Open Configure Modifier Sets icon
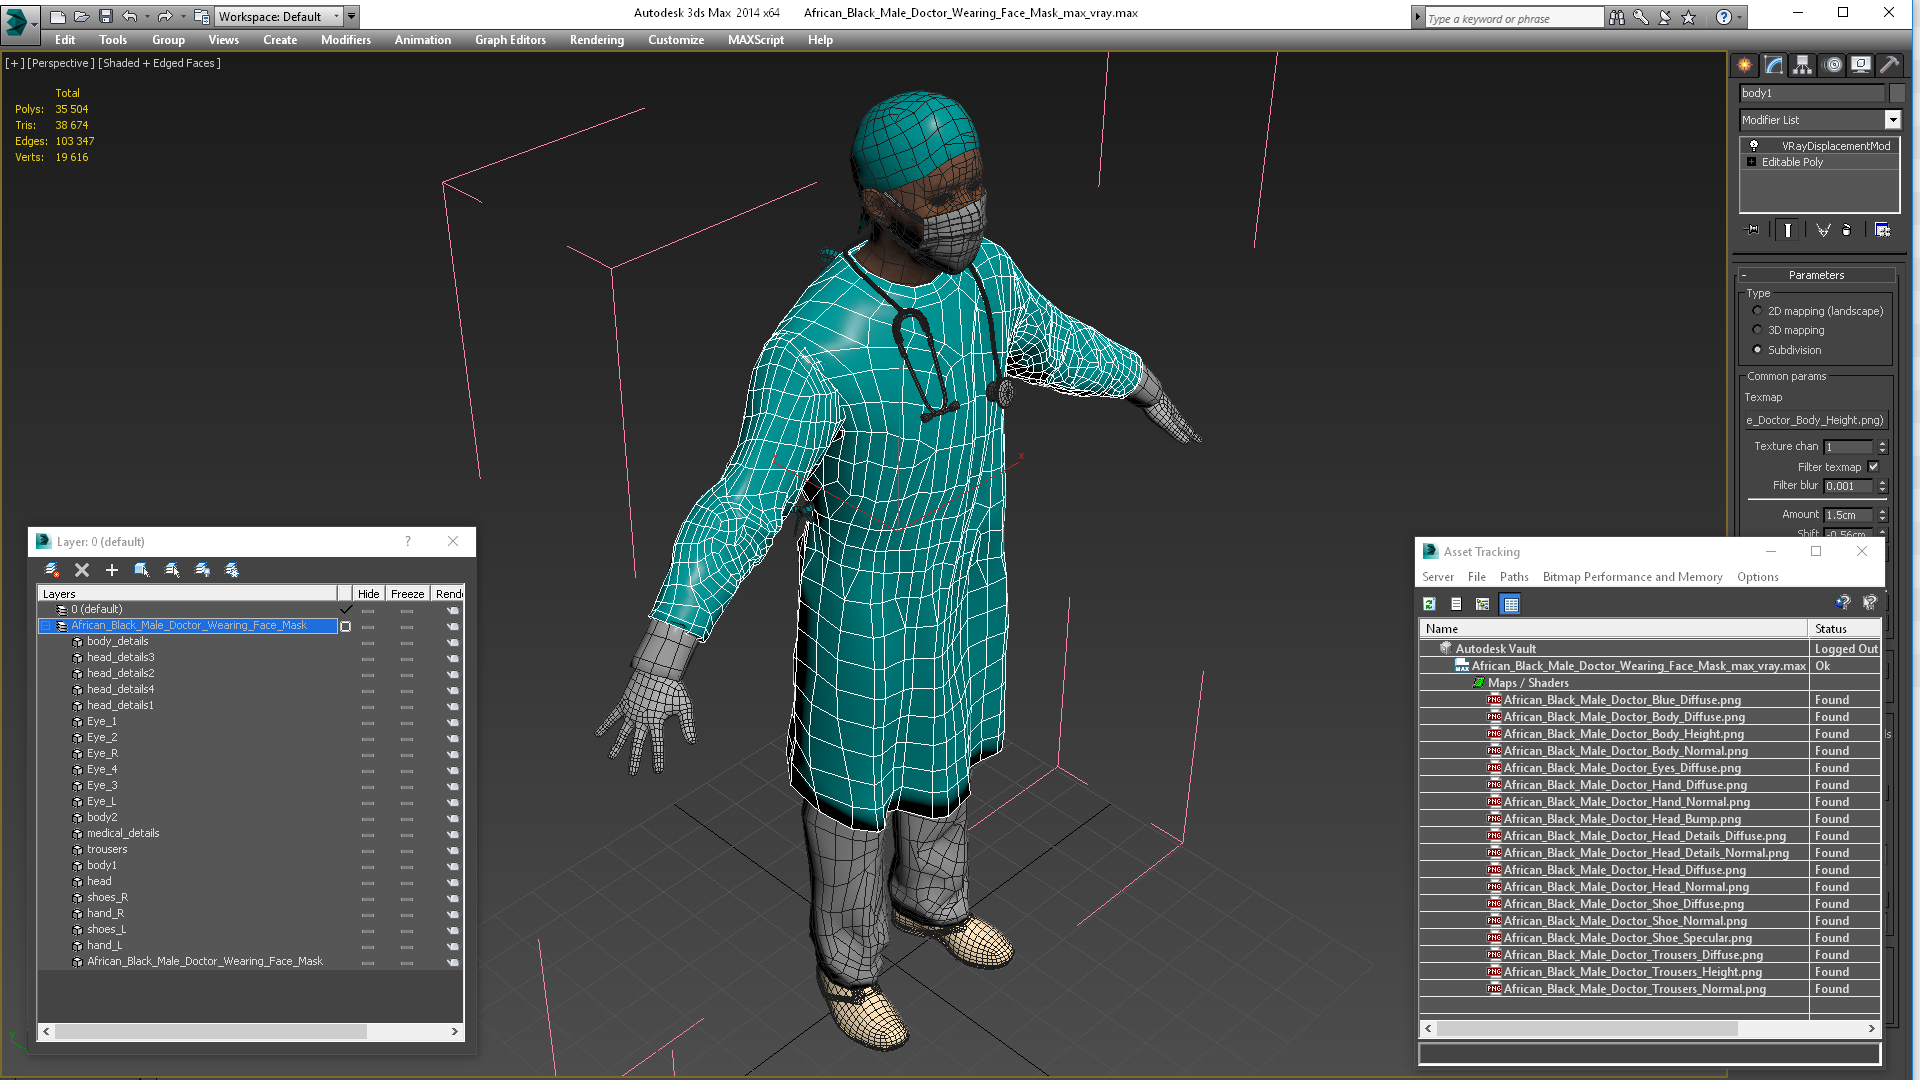This screenshot has height=1080, width=1920. (1883, 230)
